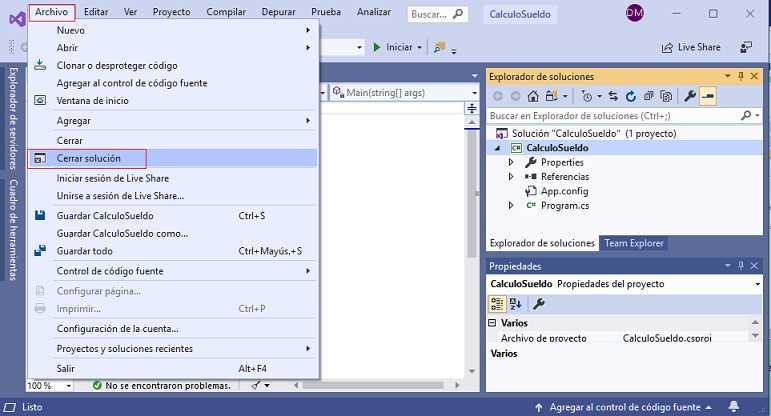771x416 pixels.
Task: Click property pages wrench in Propiedades
Action: point(539,304)
